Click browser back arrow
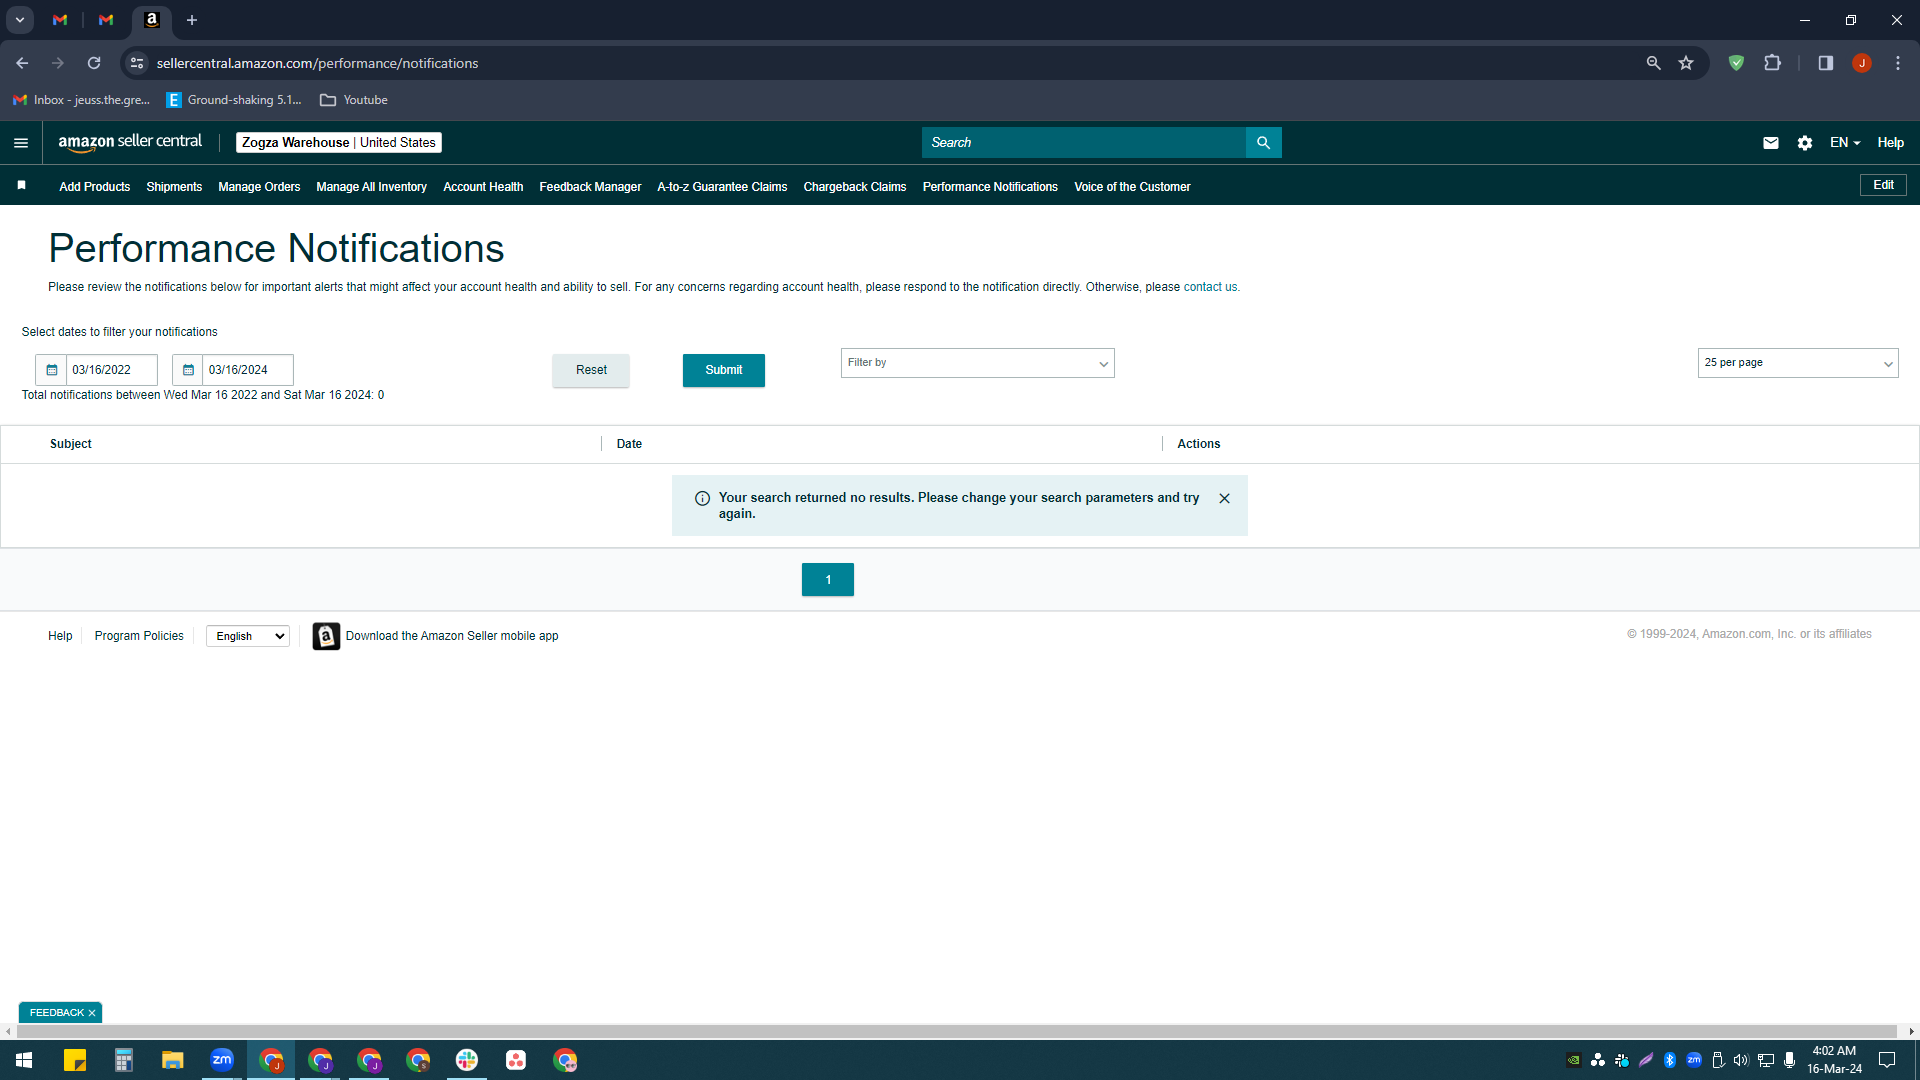 pos(22,63)
